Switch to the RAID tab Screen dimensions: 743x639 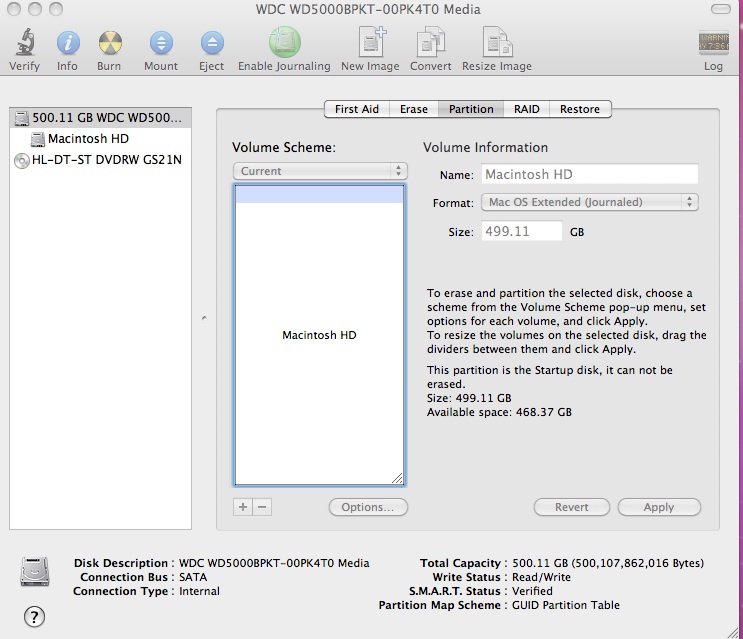pos(526,109)
